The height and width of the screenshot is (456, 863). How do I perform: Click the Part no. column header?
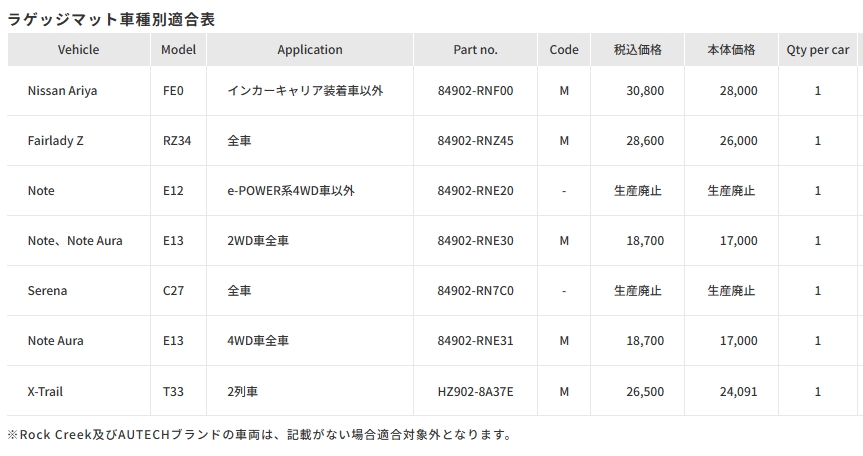[476, 50]
